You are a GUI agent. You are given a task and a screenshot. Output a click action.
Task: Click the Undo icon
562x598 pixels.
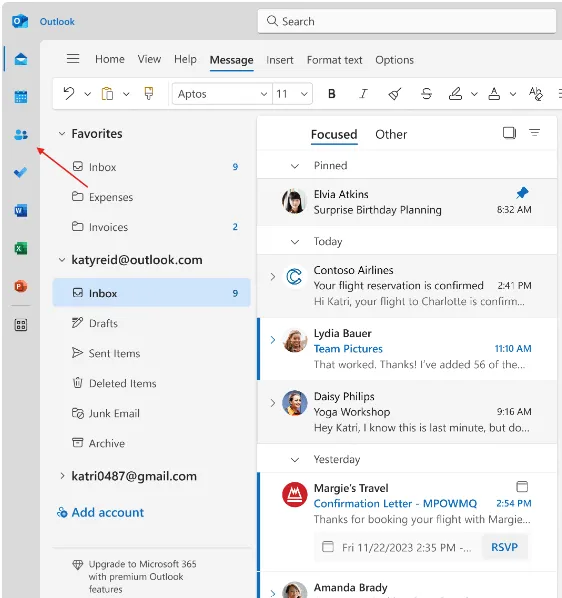69,93
